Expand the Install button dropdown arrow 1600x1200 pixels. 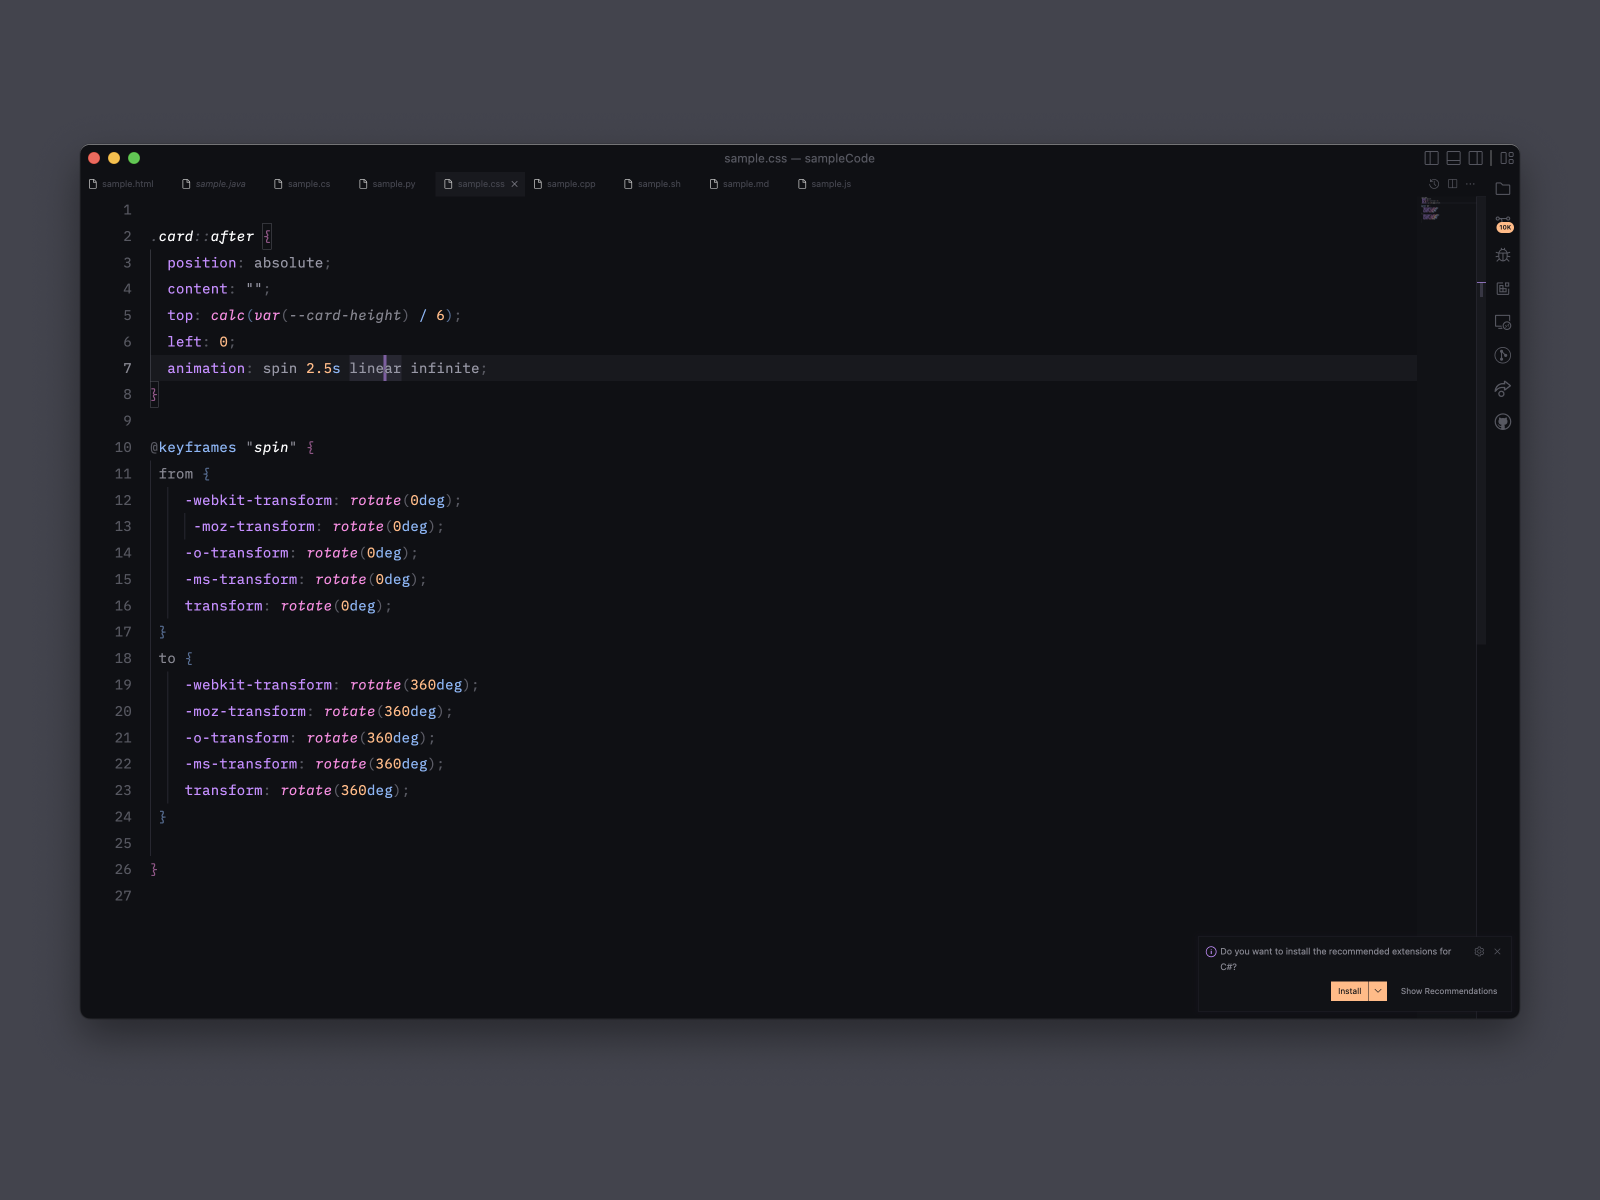click(1378, 991)
